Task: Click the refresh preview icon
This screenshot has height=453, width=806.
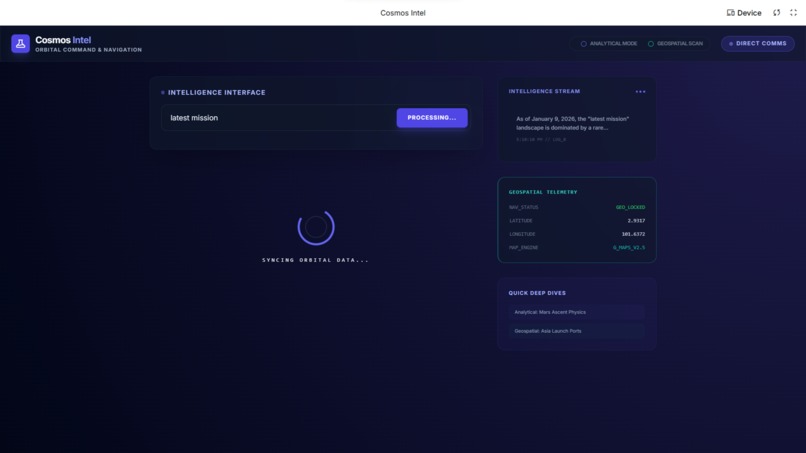Action: point(777,13)
